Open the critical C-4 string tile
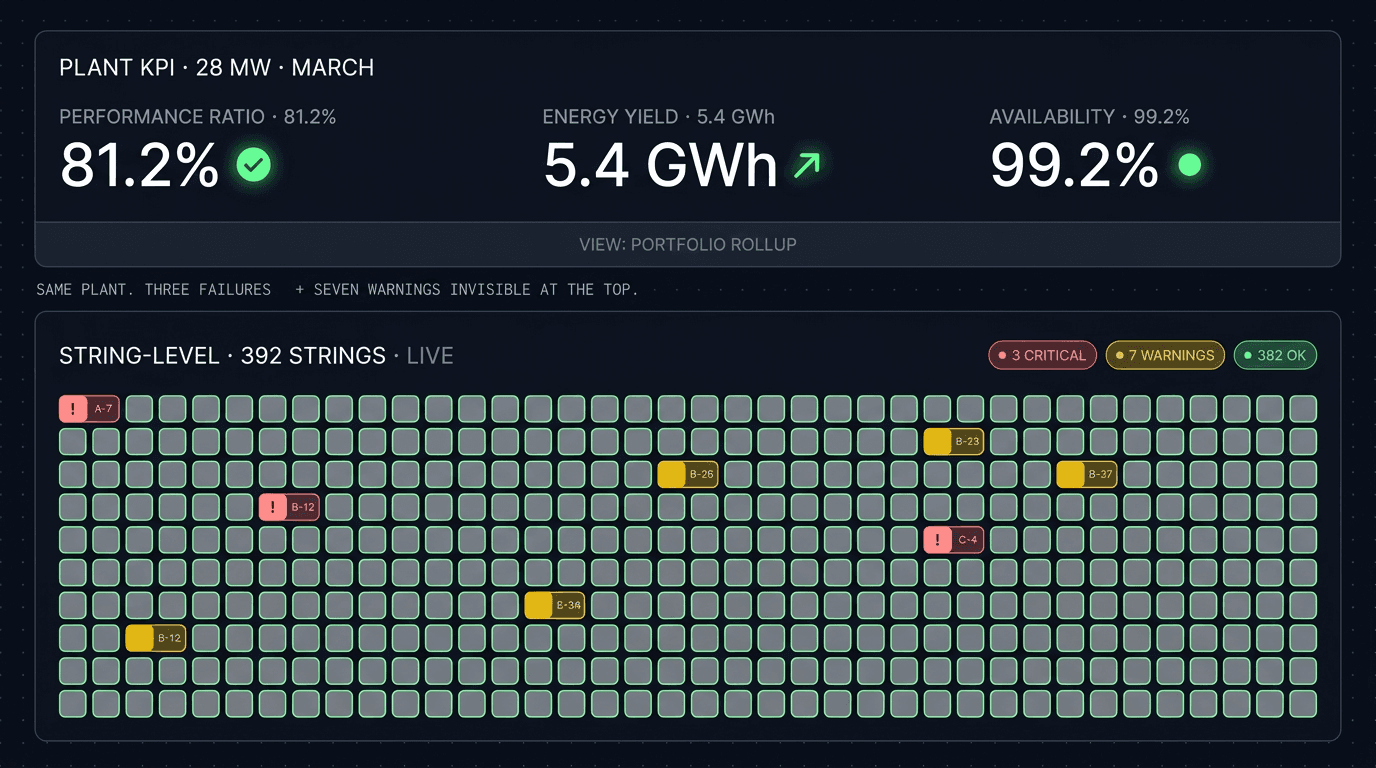Viewport: 1376px width, 768px height. [x=953, y=540]
